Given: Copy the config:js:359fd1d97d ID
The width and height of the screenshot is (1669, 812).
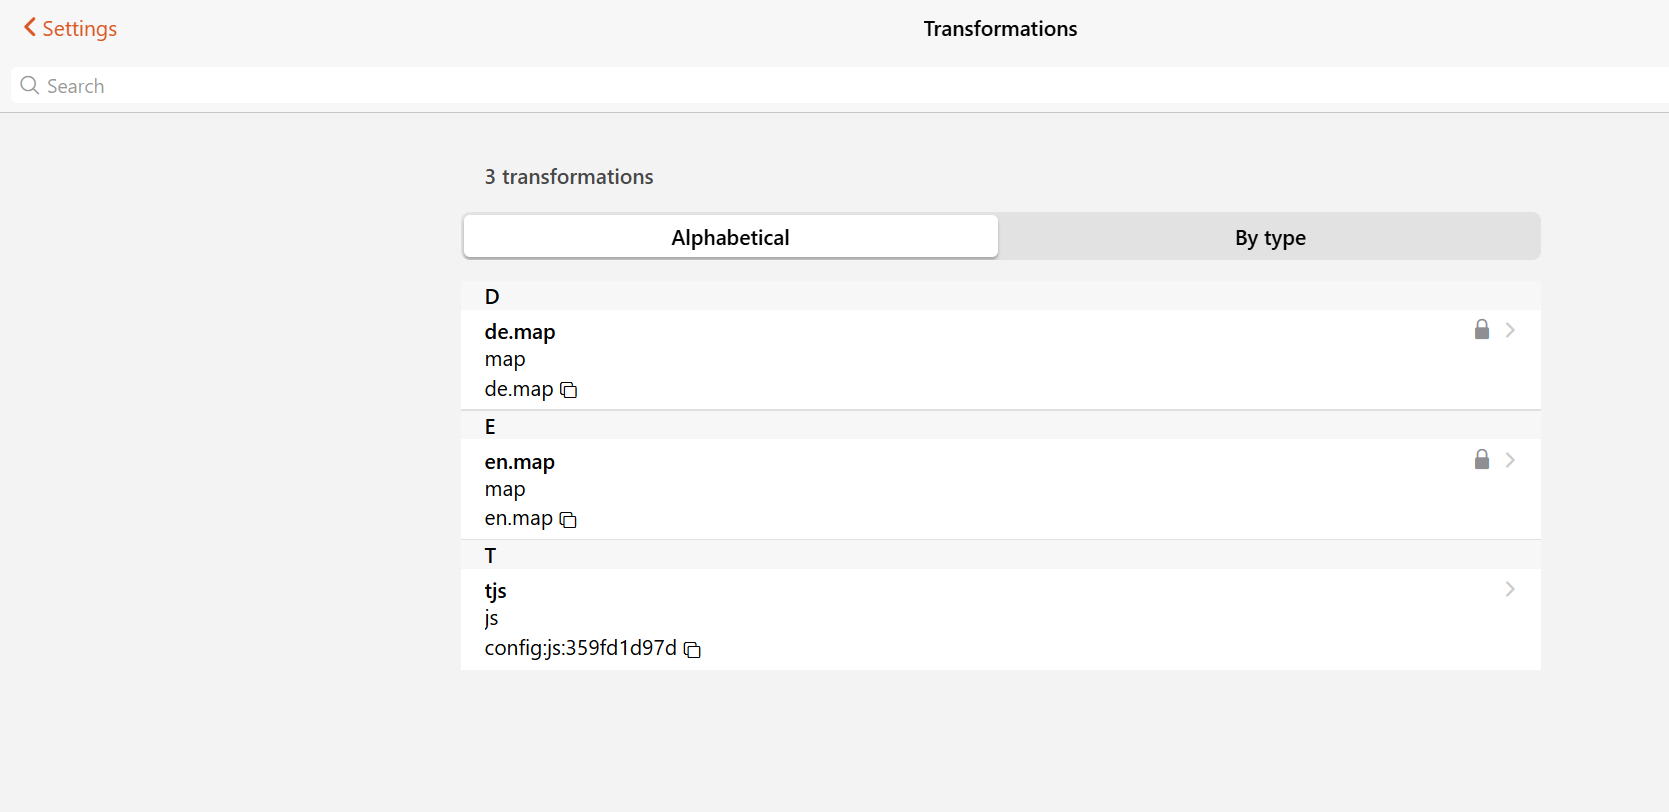Looking at the screenshot, I should [692, 650].
